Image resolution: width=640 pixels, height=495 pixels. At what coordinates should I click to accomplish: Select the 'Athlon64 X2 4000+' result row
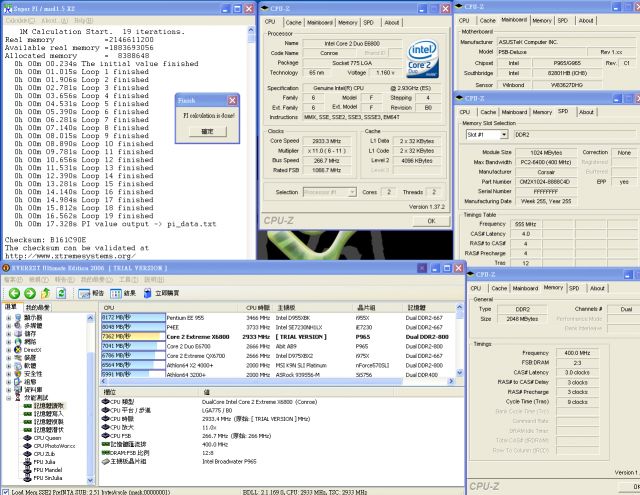coord(277,365)
